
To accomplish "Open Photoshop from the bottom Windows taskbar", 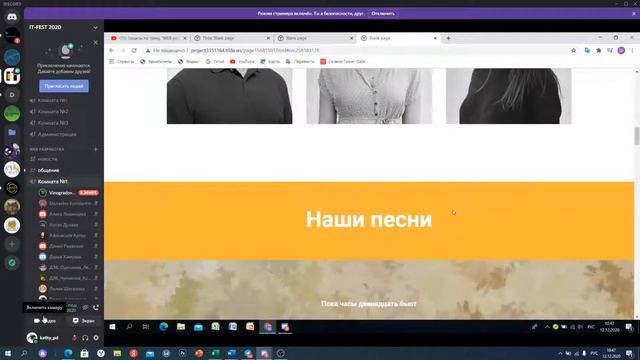I will coord(182,353).
